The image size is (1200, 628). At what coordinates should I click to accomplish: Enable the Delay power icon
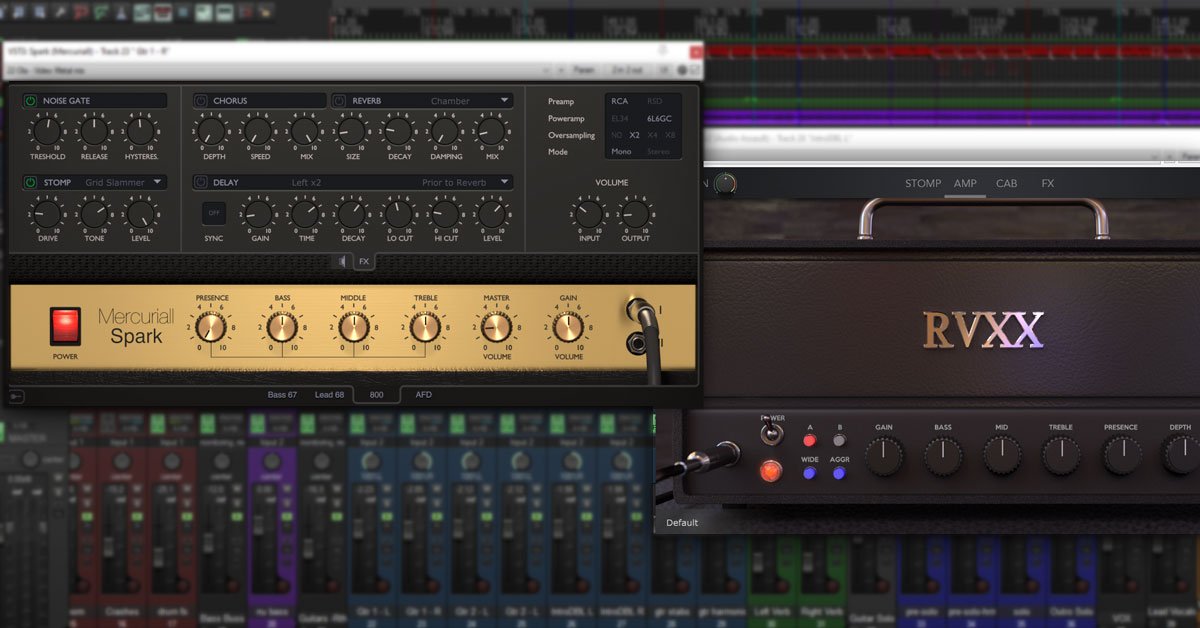[x=201, y=183]
